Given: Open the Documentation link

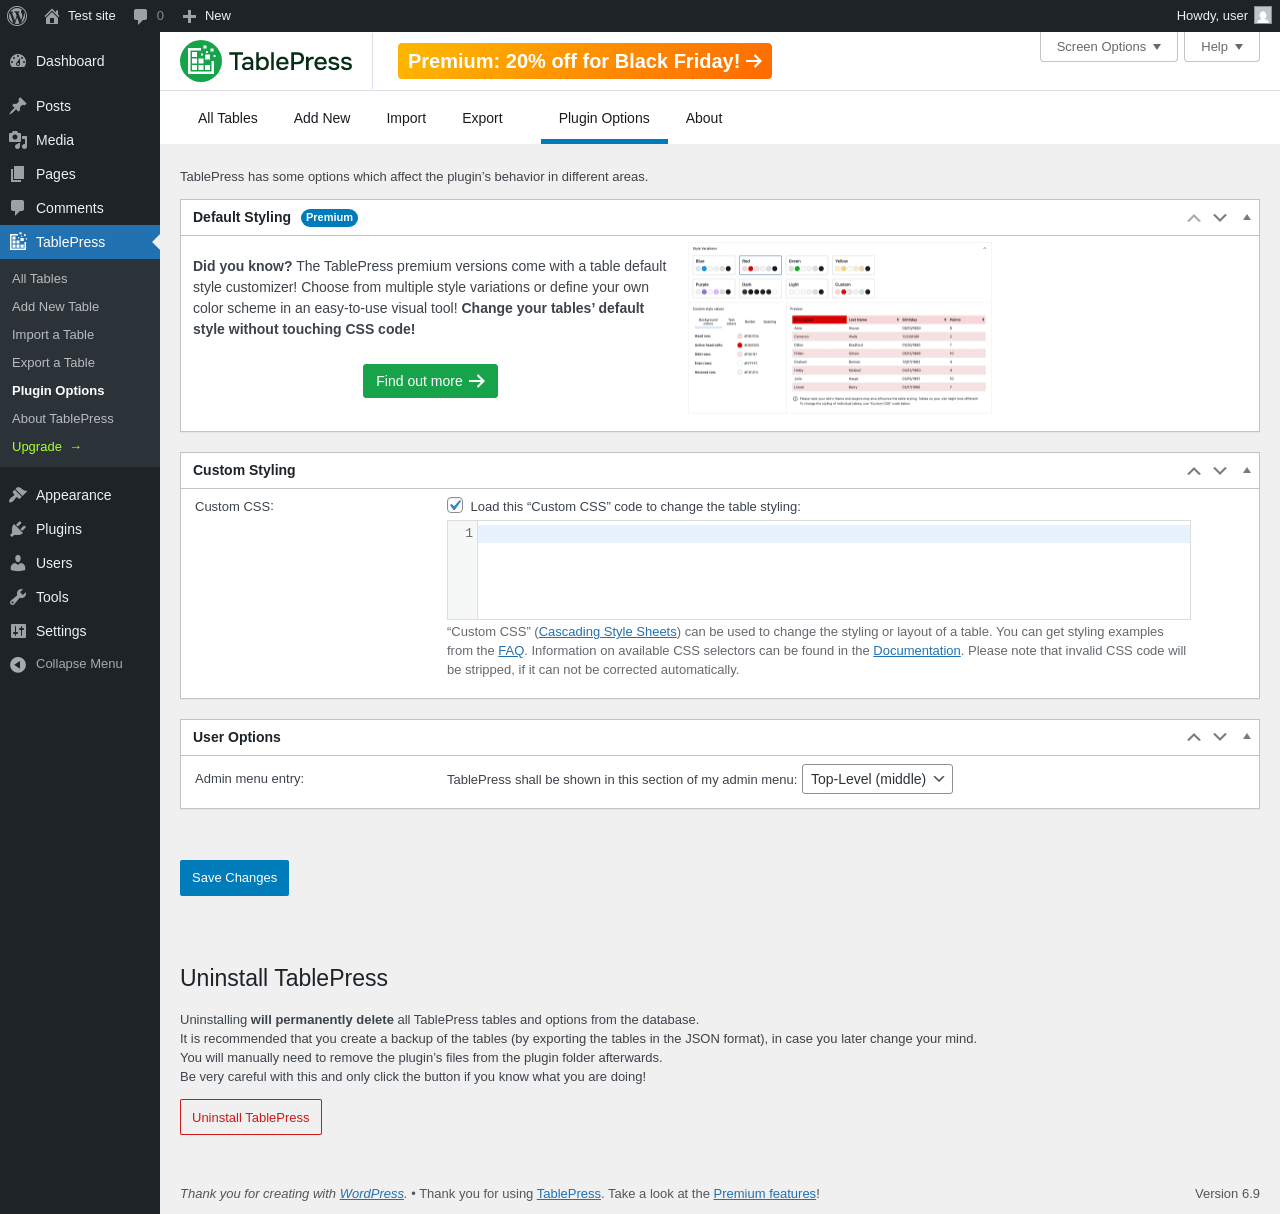Looking at the screenshot, I should (x=917, y=651).
